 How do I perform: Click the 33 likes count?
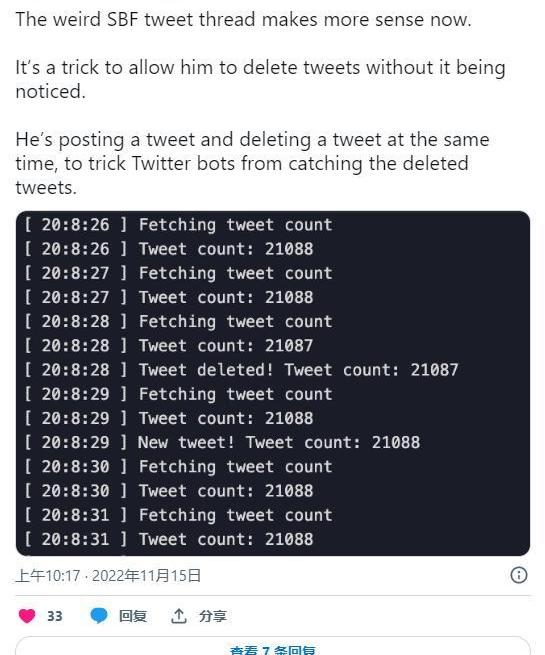55,616
